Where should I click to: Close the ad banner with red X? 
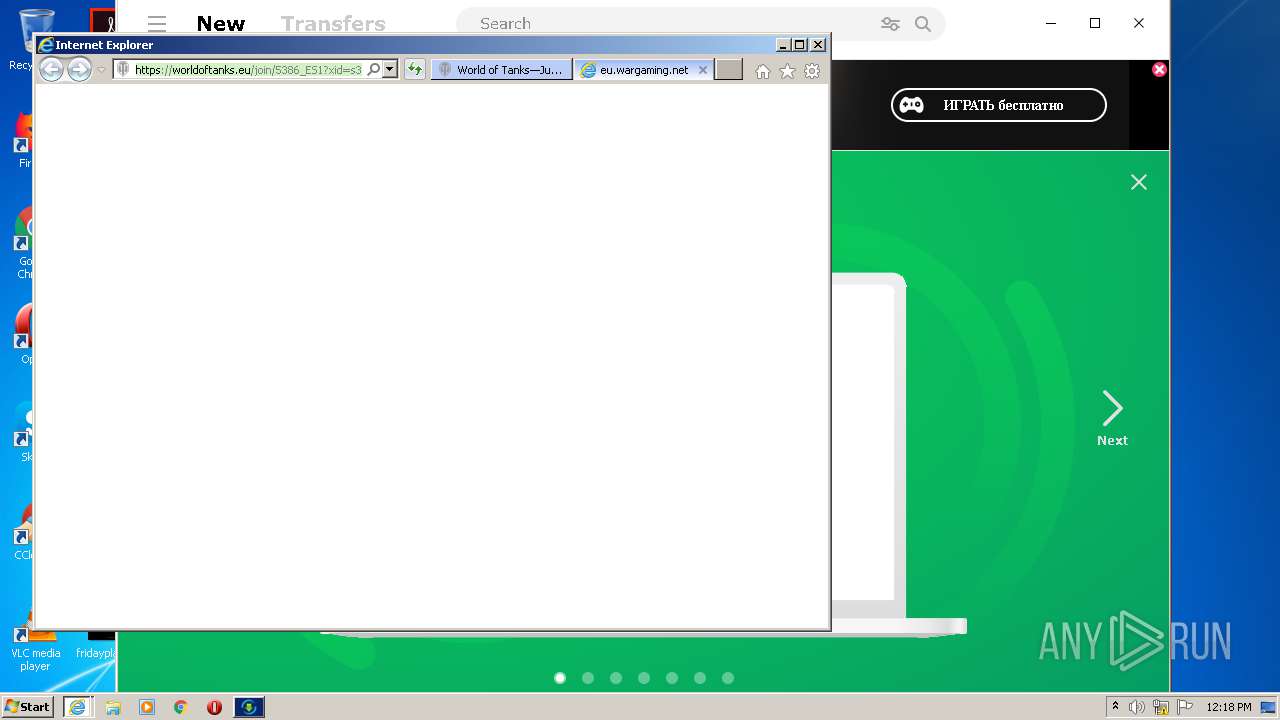pyautogui.click(x=1159, y=69)
